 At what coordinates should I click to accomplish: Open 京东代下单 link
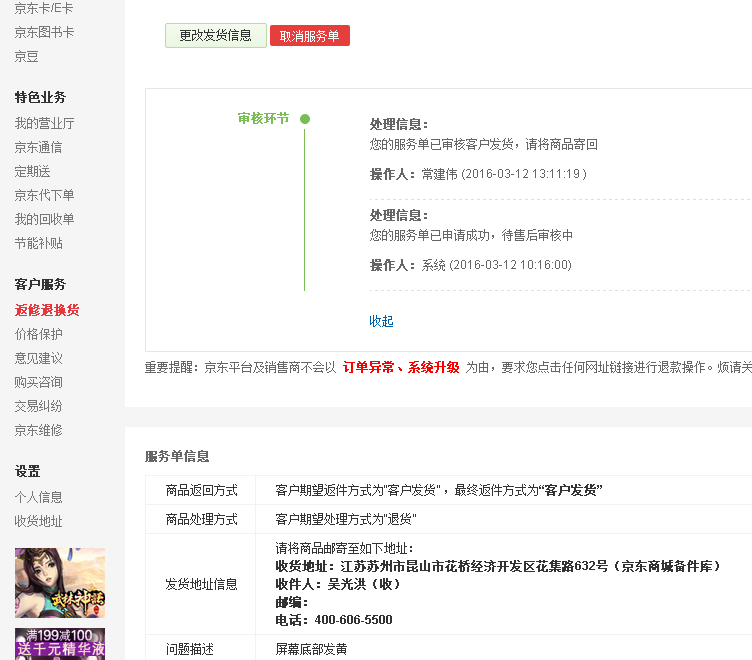(x=44, y=195)
